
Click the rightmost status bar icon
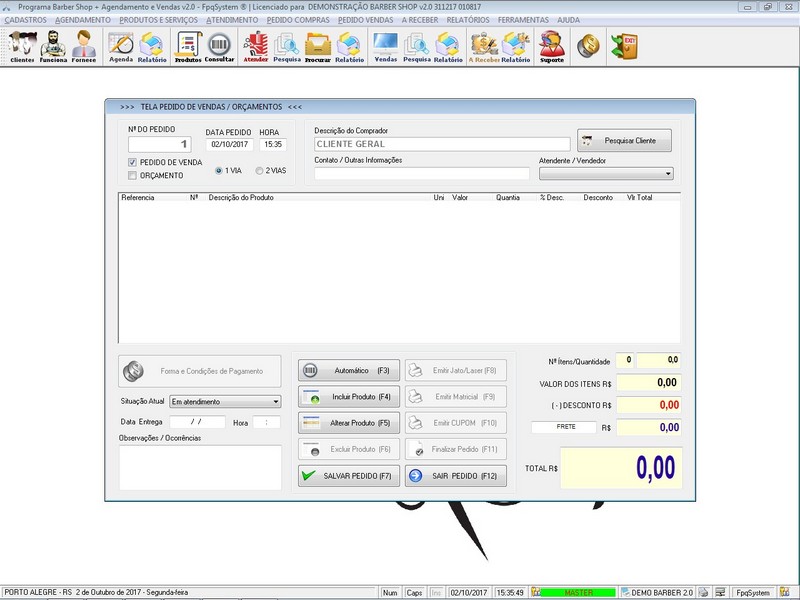[785, 592]
